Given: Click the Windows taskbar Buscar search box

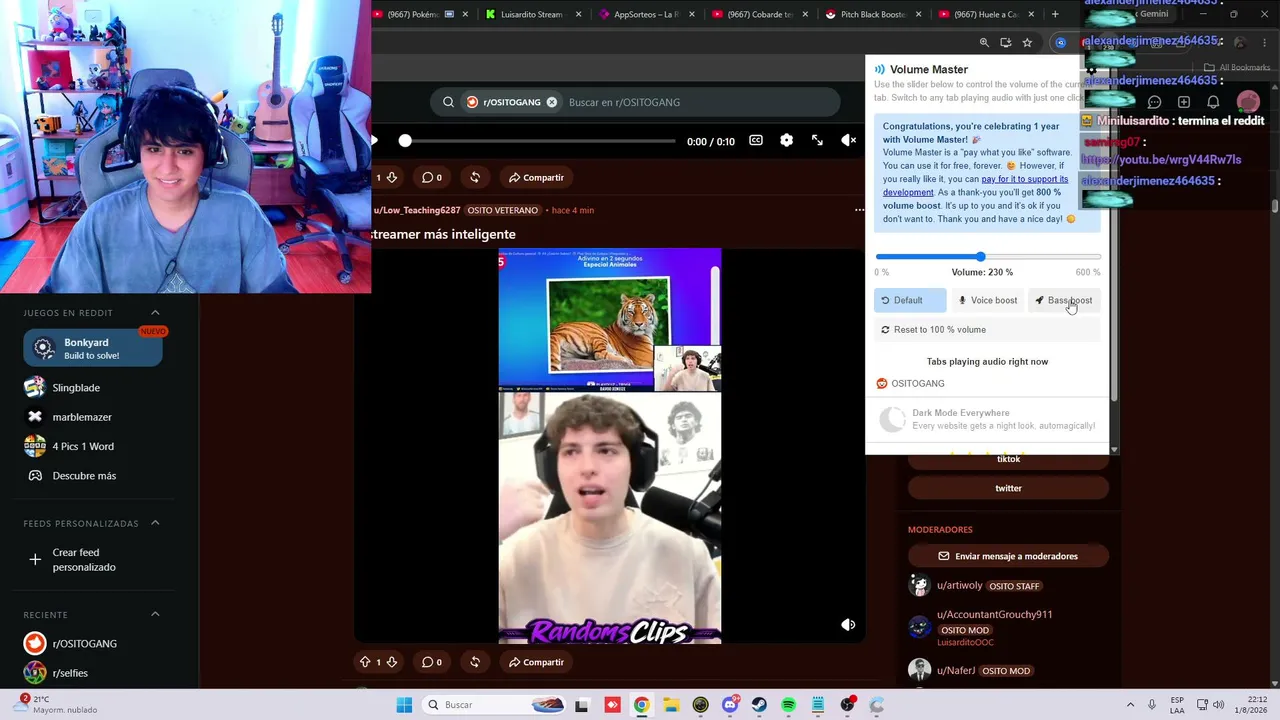Looking at the screenshot, I should [x=494, y=705].
